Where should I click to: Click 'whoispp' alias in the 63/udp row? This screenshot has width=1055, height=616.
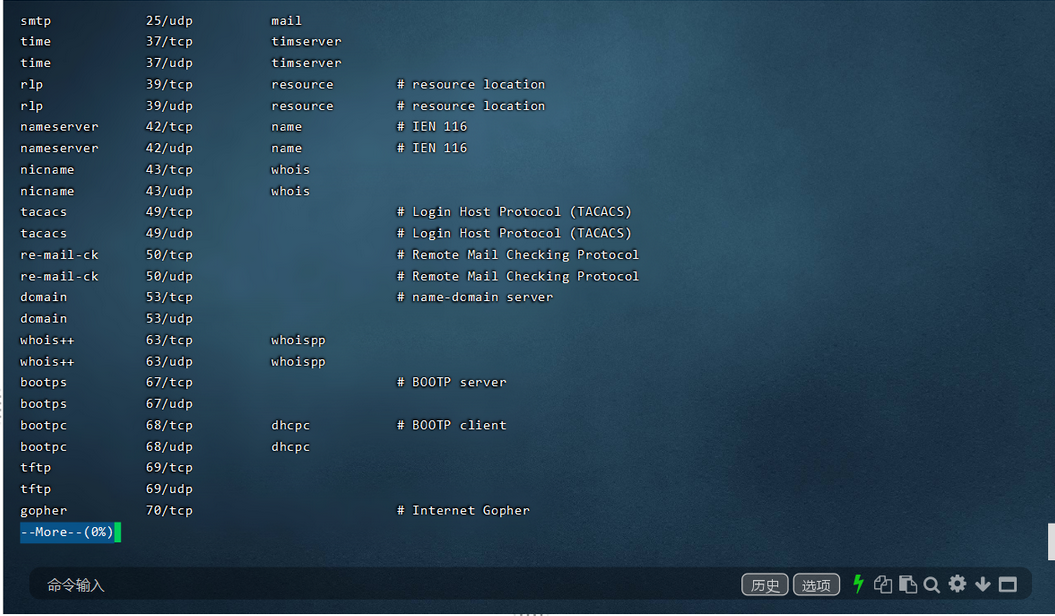(x=298, y=362)
